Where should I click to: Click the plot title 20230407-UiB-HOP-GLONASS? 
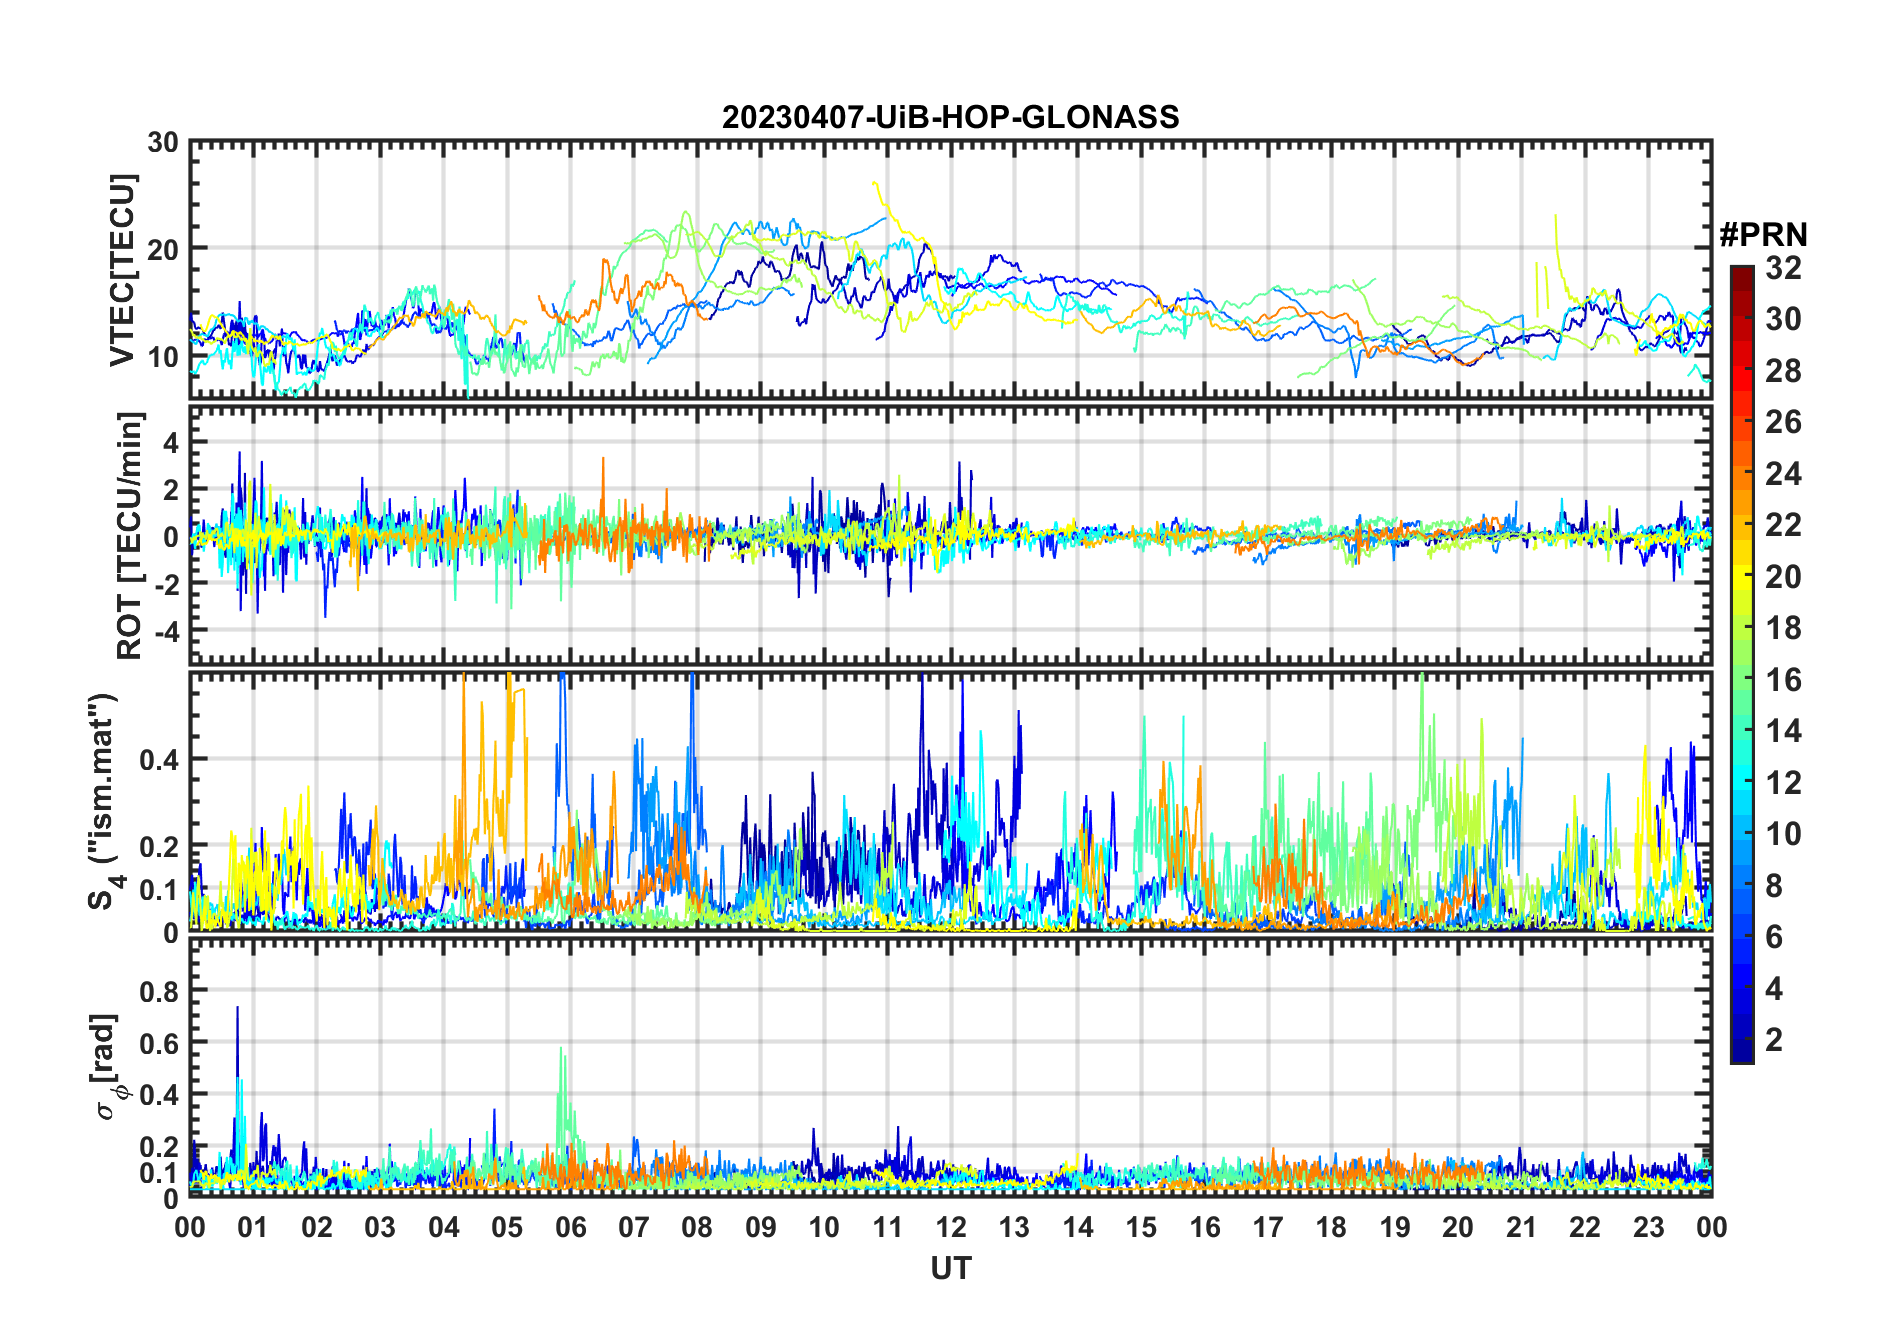click(x=950, y=117)
